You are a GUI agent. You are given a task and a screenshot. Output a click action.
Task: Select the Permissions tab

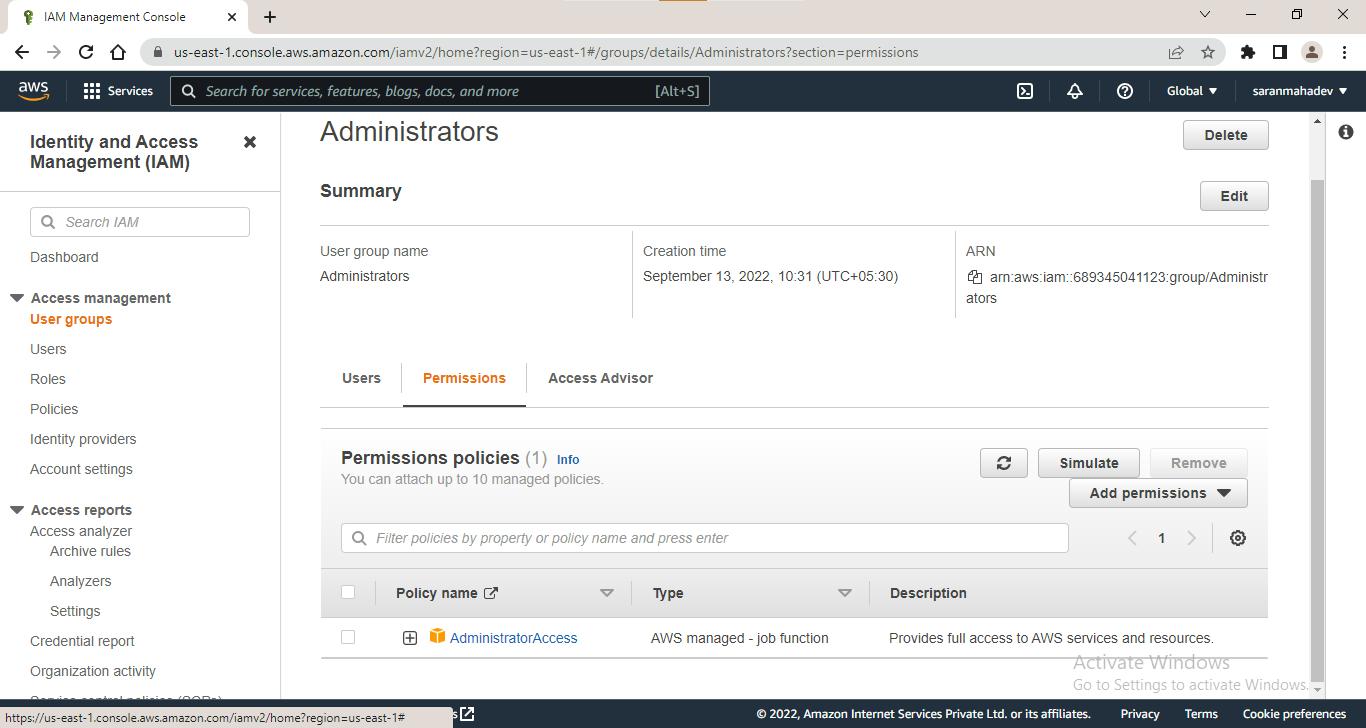pyautogui.click(x=464, y=378)
